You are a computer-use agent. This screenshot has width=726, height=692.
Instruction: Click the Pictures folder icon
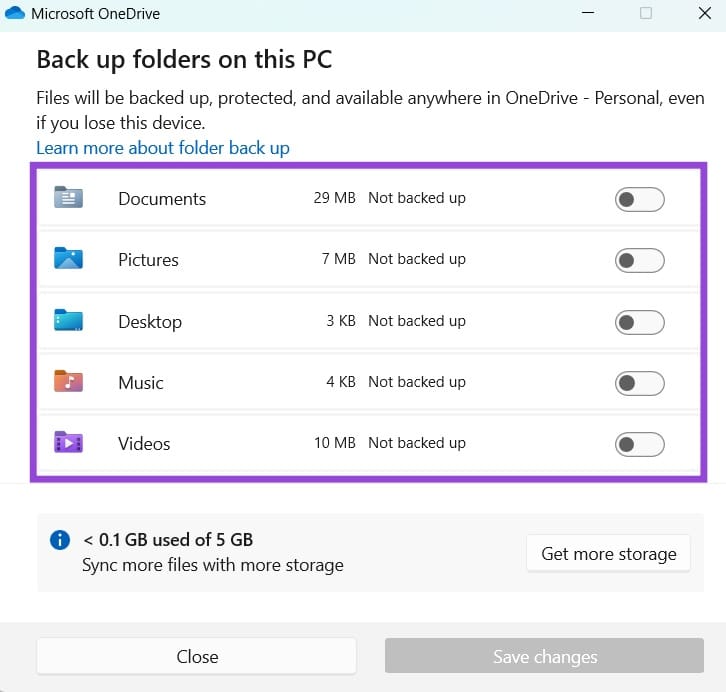click(x=68, y=259)
